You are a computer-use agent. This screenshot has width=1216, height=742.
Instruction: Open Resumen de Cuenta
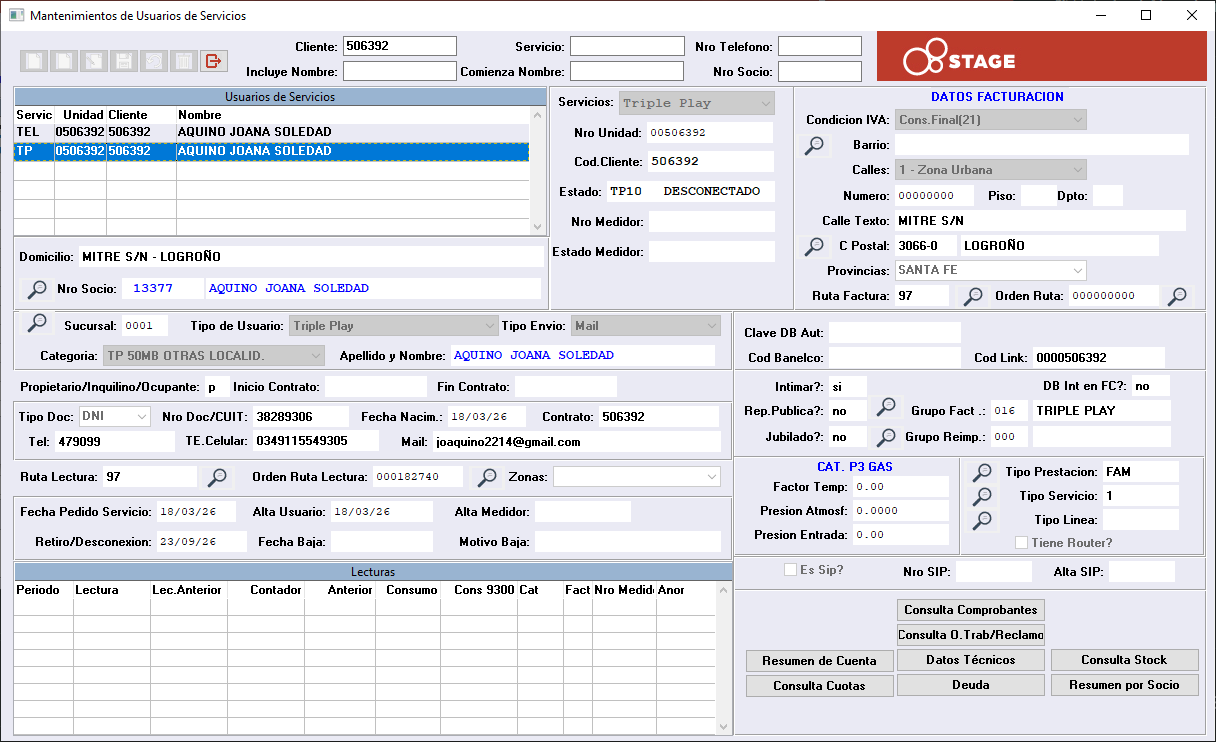(819, 661)
